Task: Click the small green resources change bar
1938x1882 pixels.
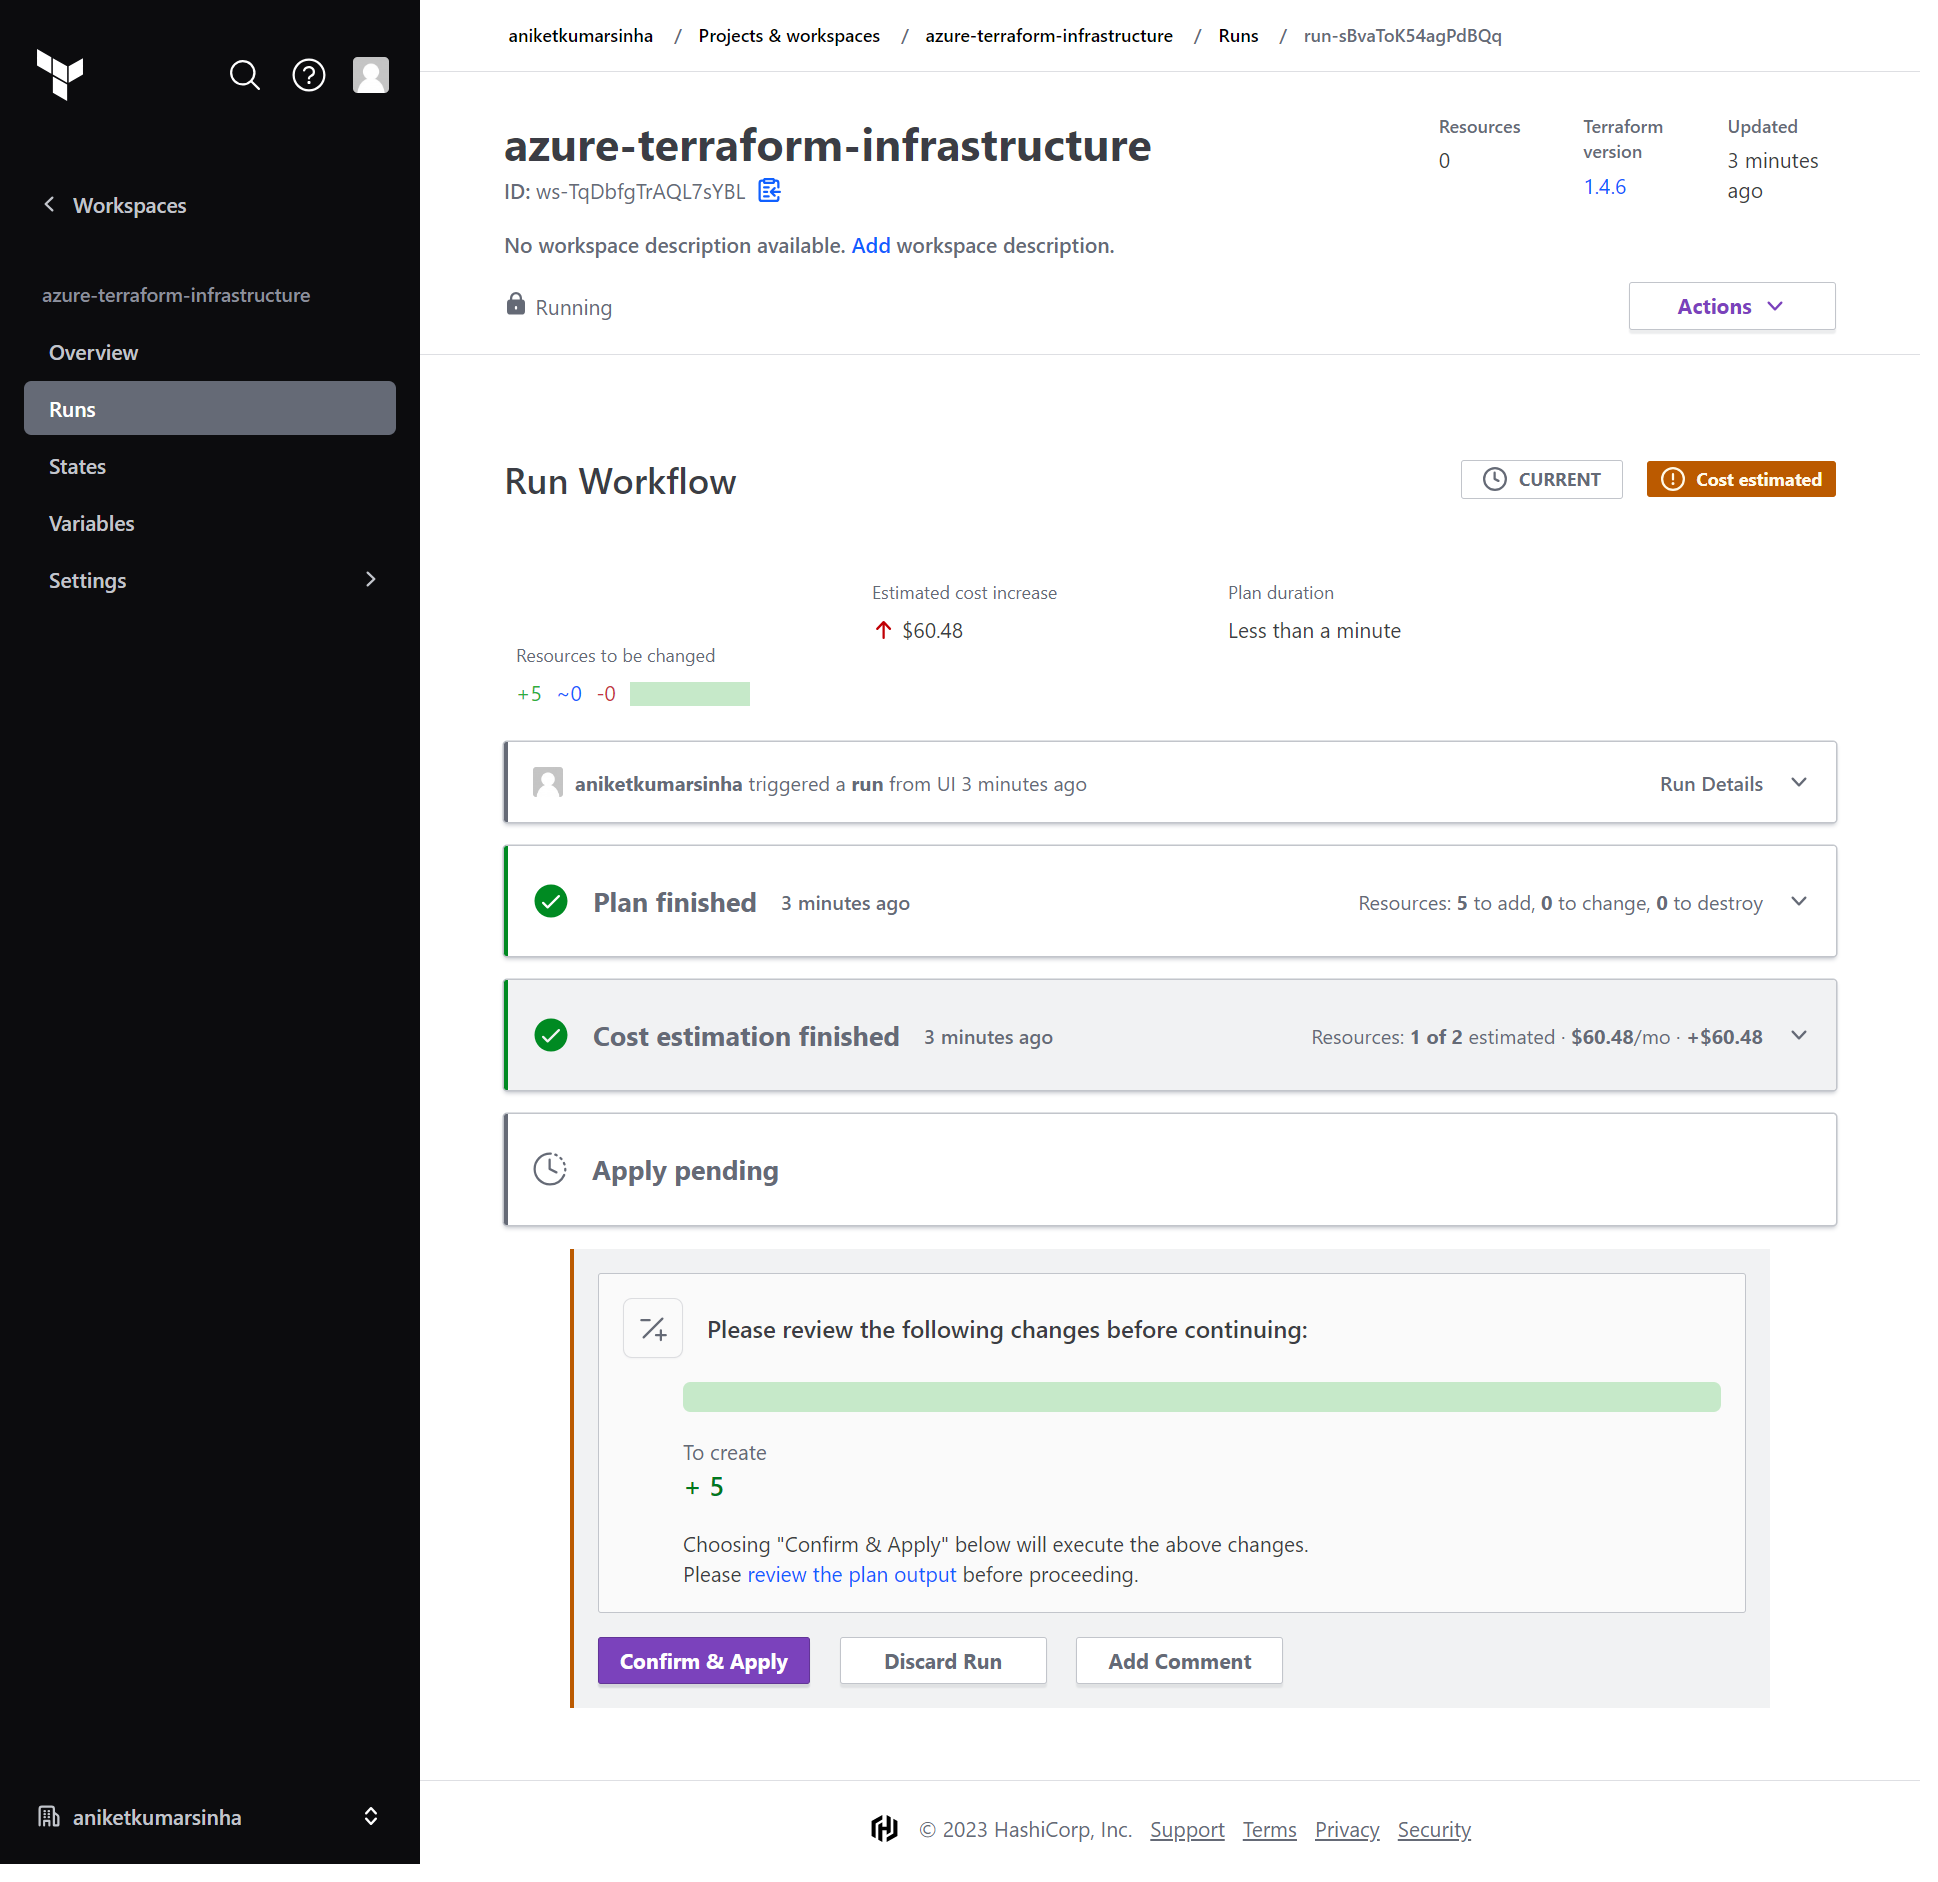Action: click(x=690, y=693)
